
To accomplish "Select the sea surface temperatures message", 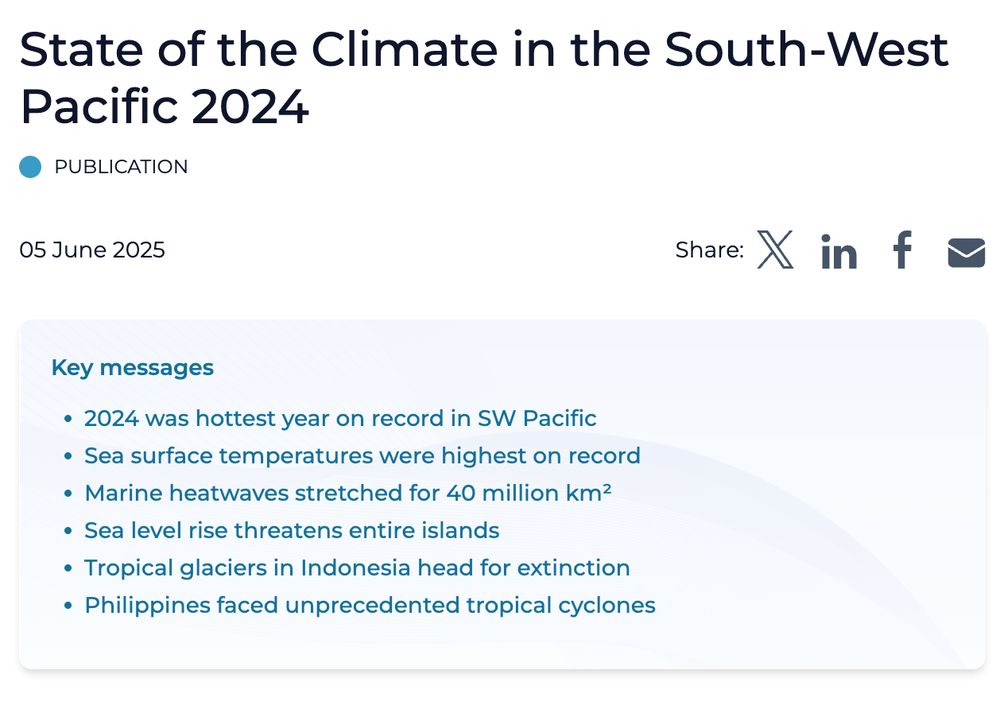I will 362,456.
